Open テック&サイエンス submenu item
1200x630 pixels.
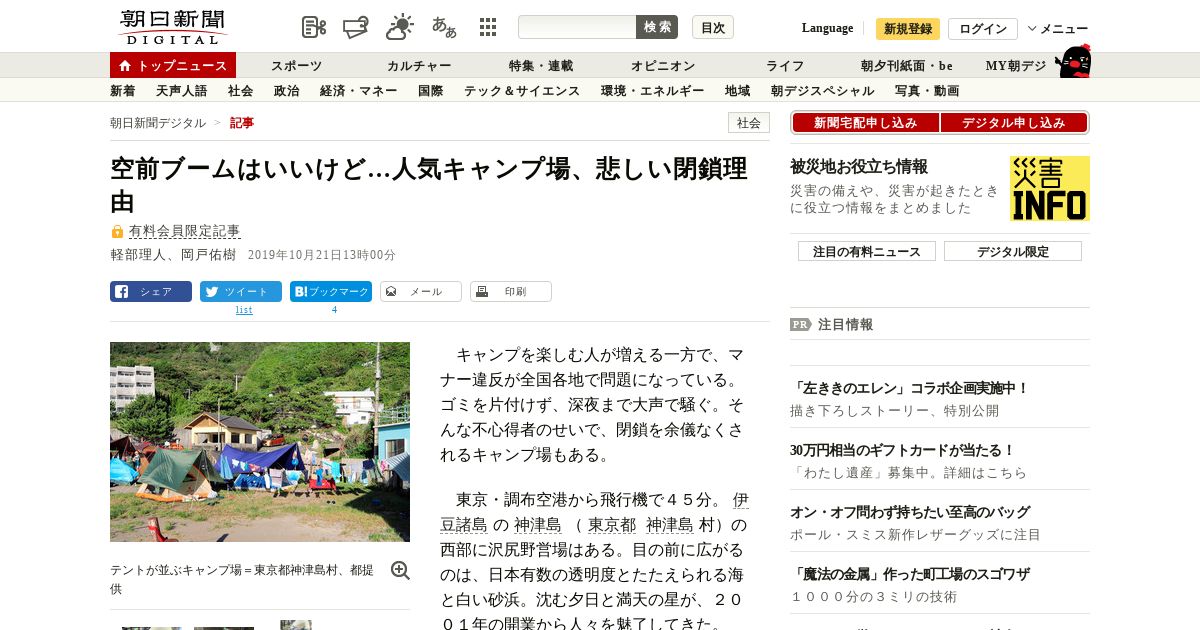click(521, 91)
